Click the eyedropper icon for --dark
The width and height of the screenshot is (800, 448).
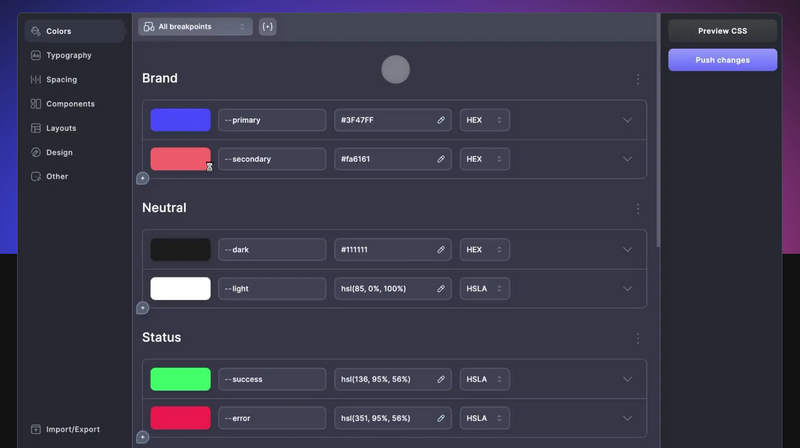(x=441, y=250)
